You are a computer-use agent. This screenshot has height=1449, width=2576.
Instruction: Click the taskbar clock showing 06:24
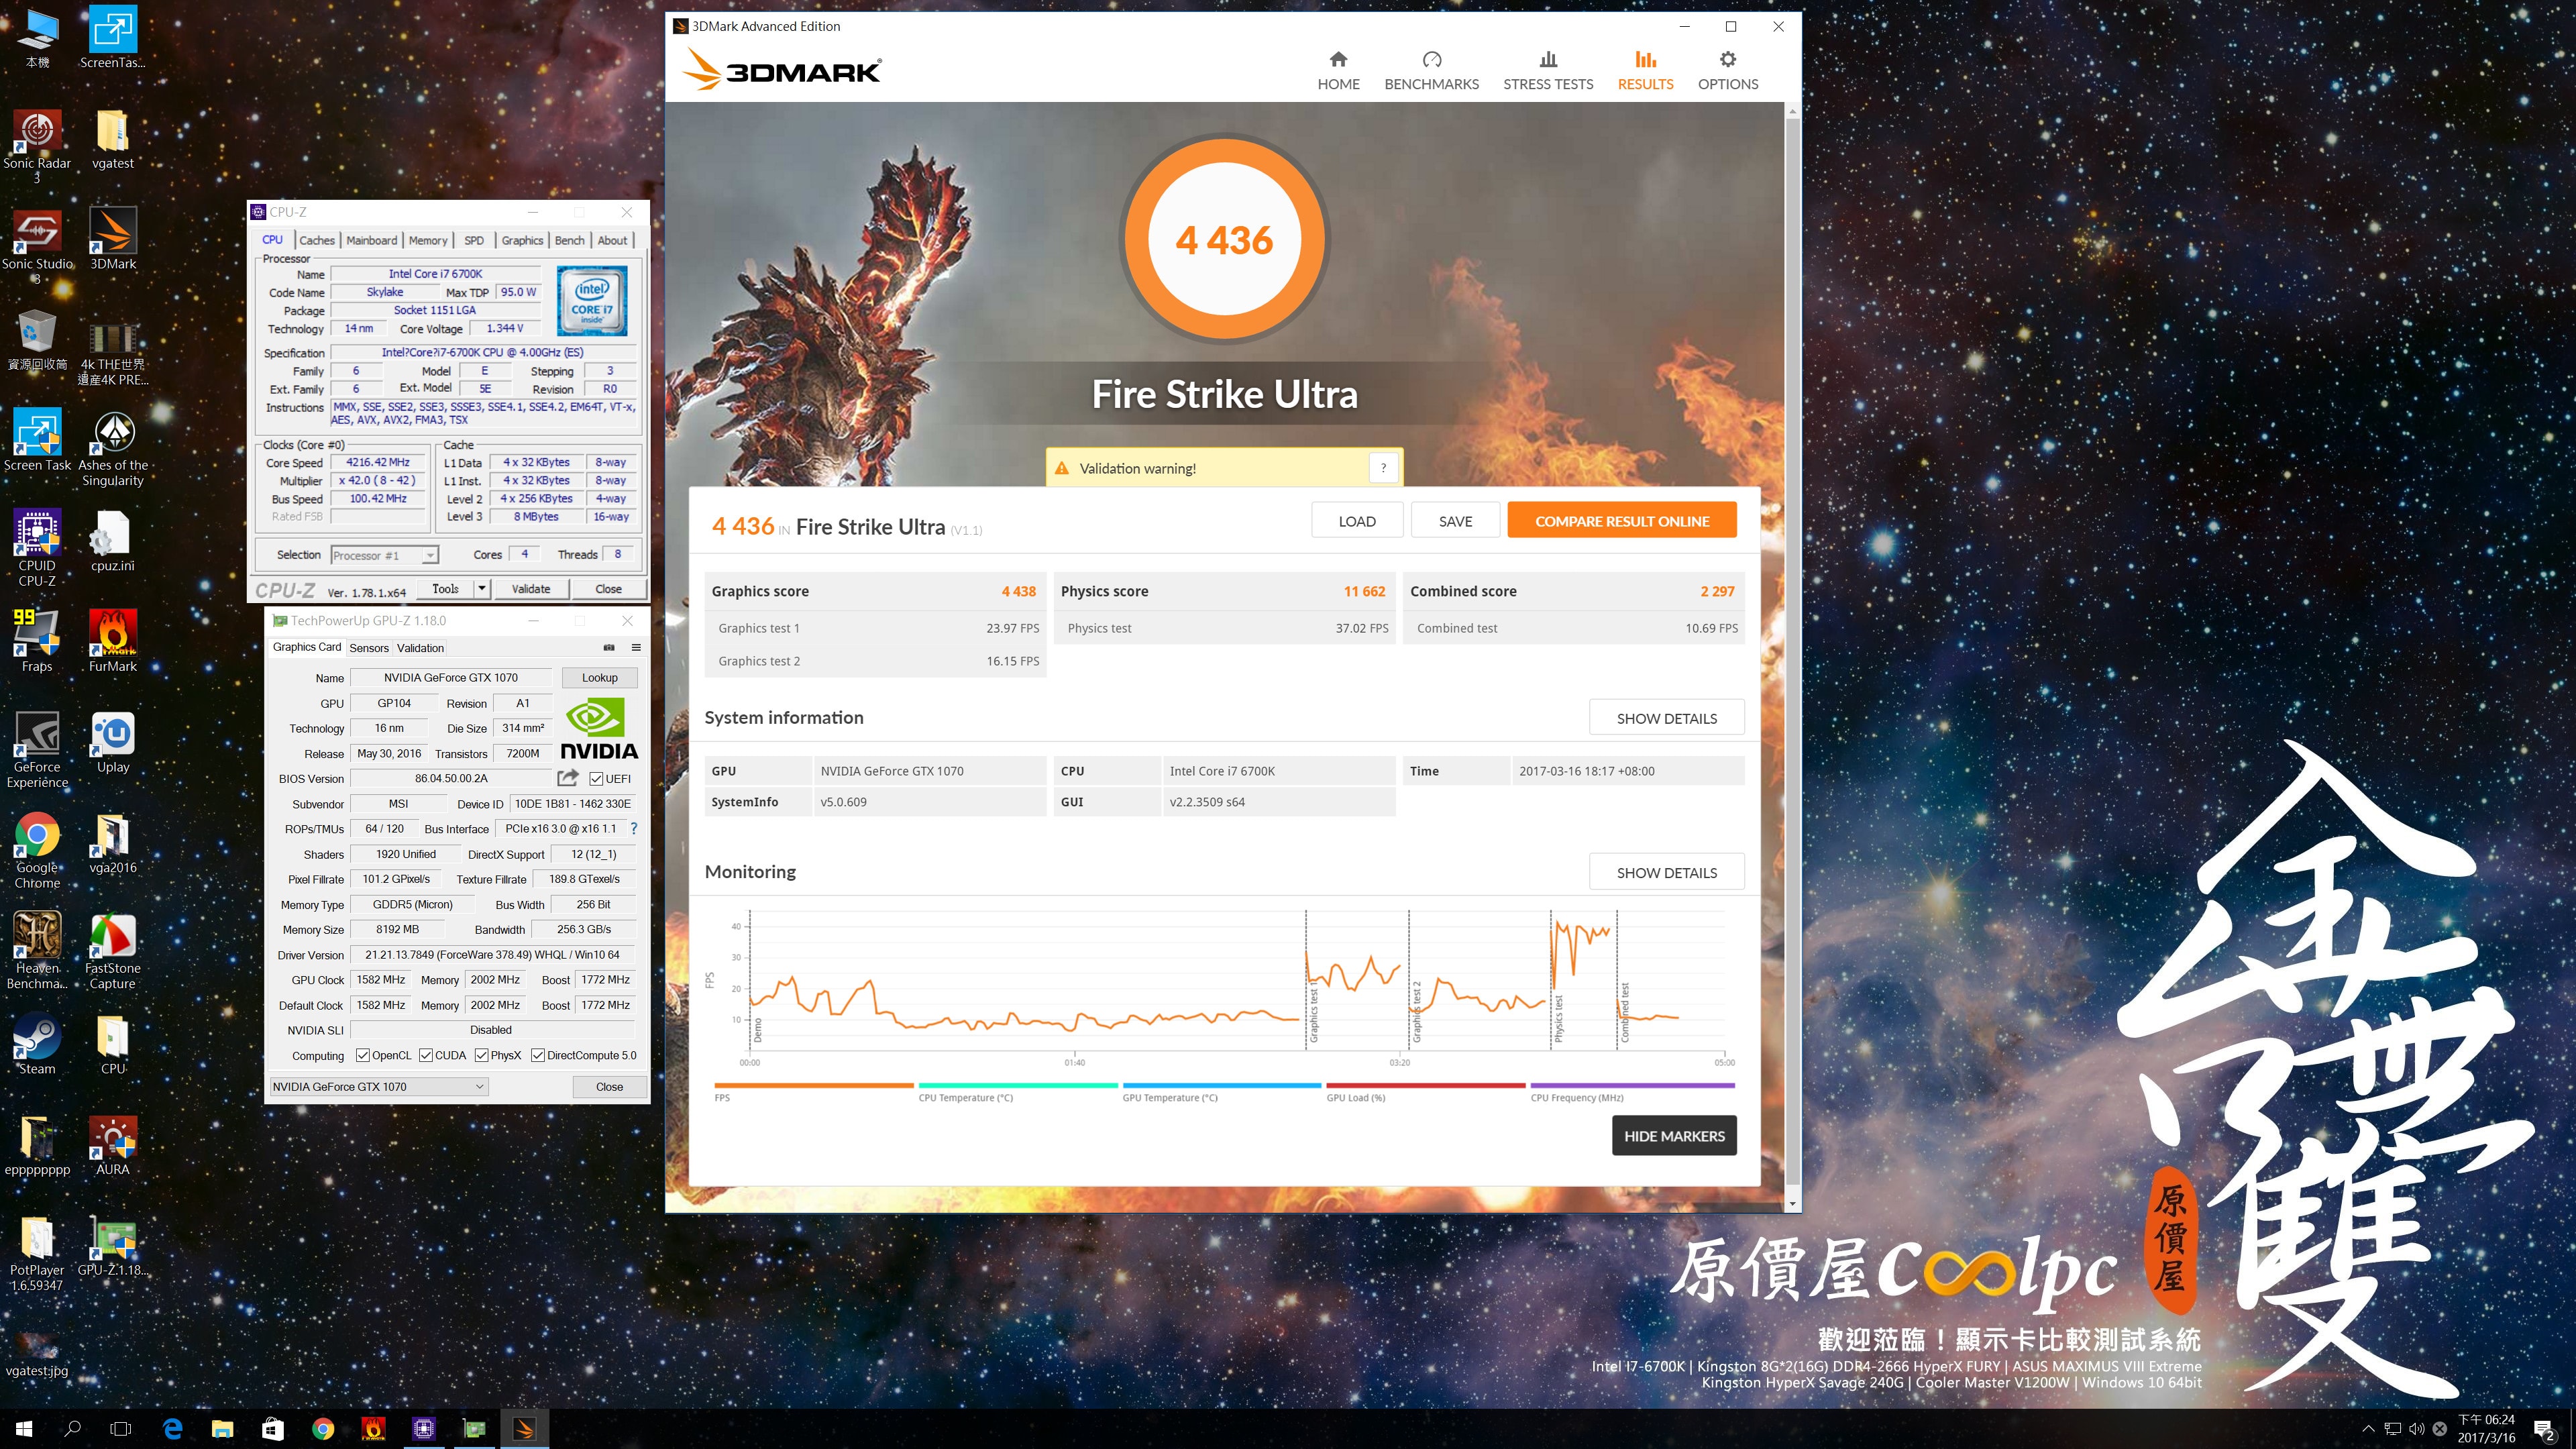pyautogui.click(x=2486, y=1429)
